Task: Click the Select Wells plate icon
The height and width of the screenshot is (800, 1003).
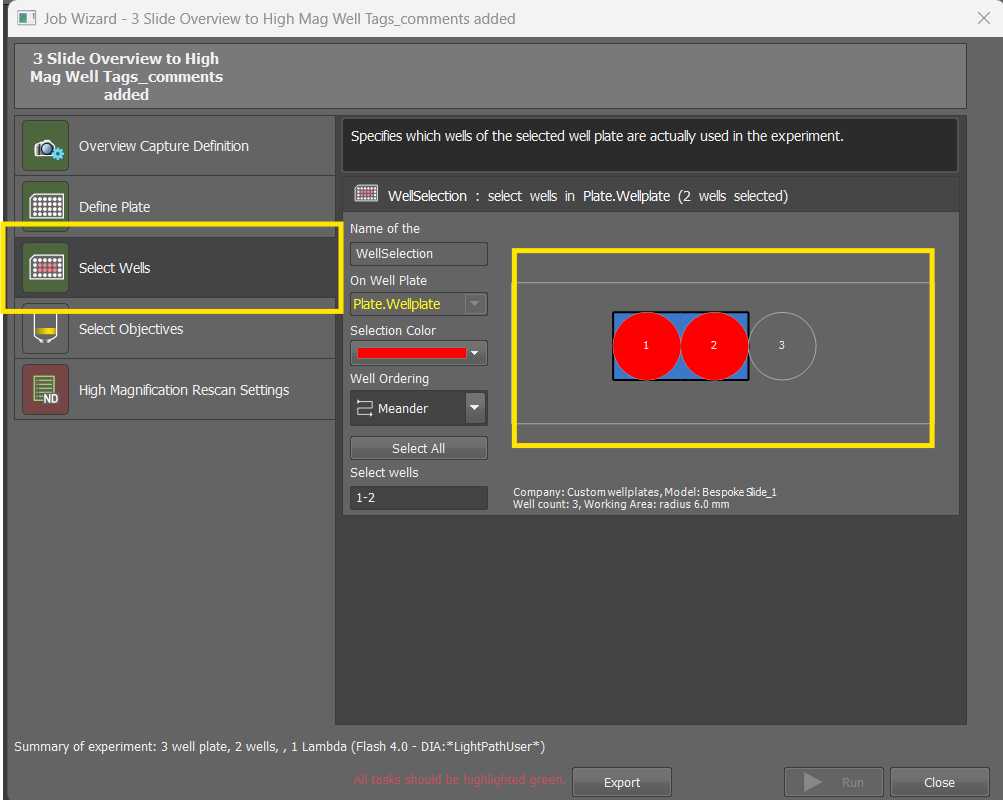Action: point(45,268)
